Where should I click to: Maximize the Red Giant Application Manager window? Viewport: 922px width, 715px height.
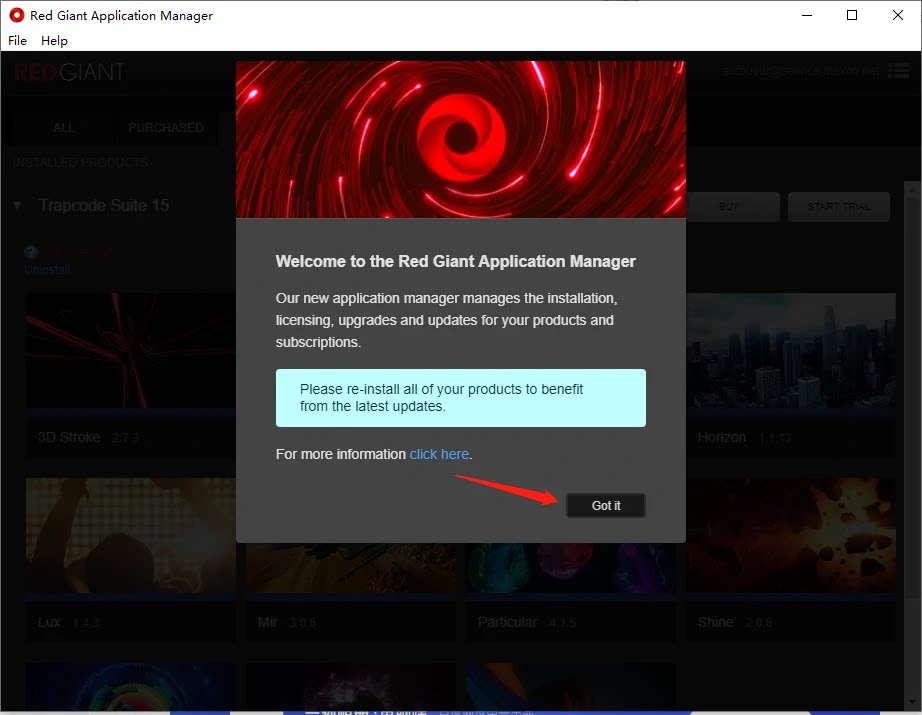click(851, 15)
